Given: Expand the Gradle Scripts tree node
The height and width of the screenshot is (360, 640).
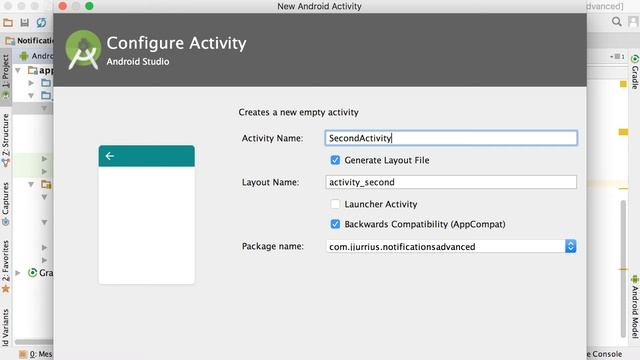Looking at the screenshot, I should pyautogui.click(x=18, y=273).
